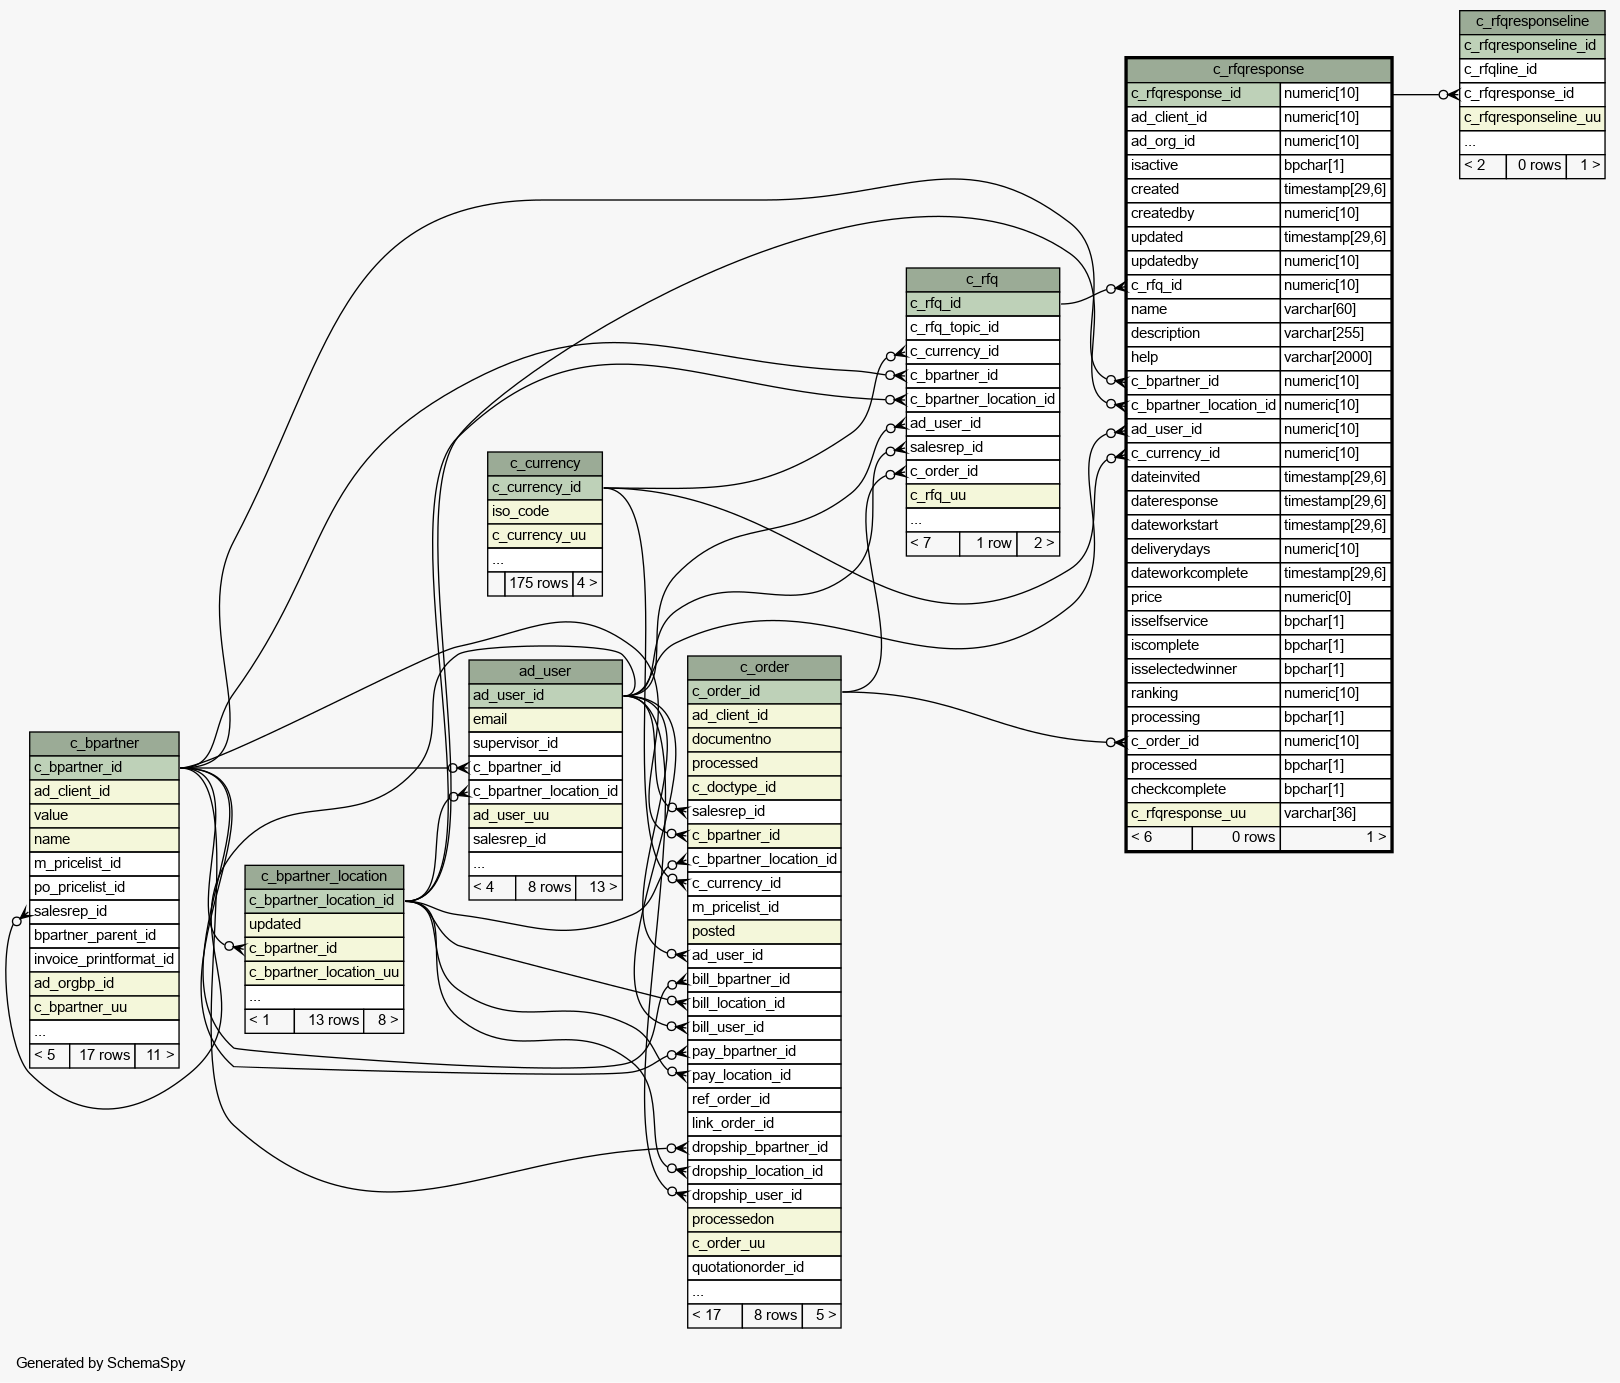Open the c_rfqresponseline table header
Image resolution: width=1620 pixels, height=1383 pixels.
tap(1532, 21)
